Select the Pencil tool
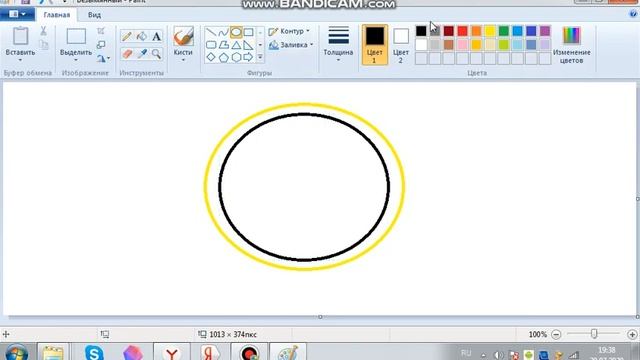Viewport: 640px width, 360px height. (x=127, y=36)
